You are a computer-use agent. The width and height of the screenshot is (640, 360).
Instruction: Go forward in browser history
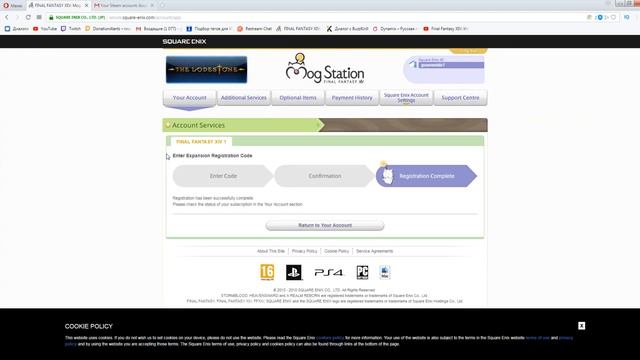(x=17, y=17)
